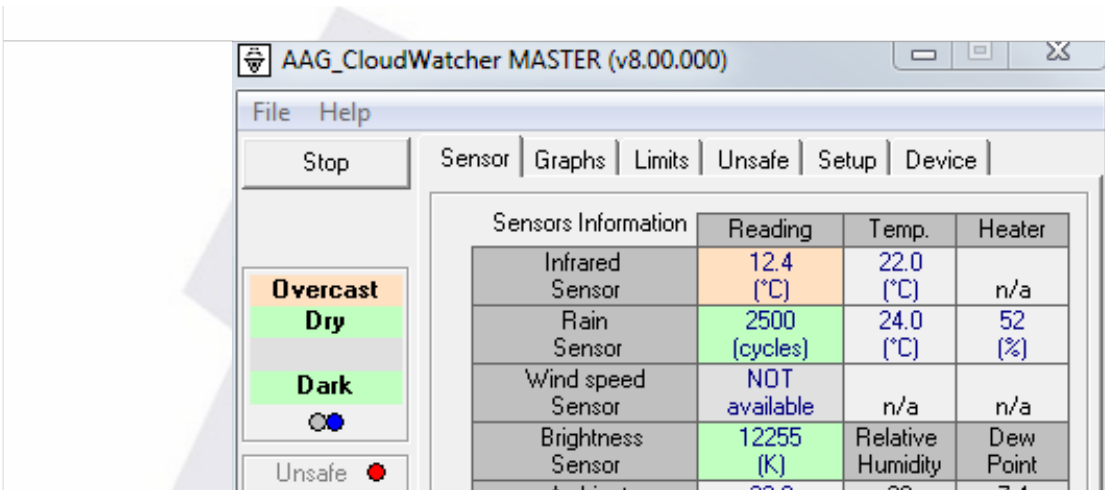Click the Infrared Sensor row label
Image resolution: width=1105 pixels, height=490 pixels.
point(584,276)
